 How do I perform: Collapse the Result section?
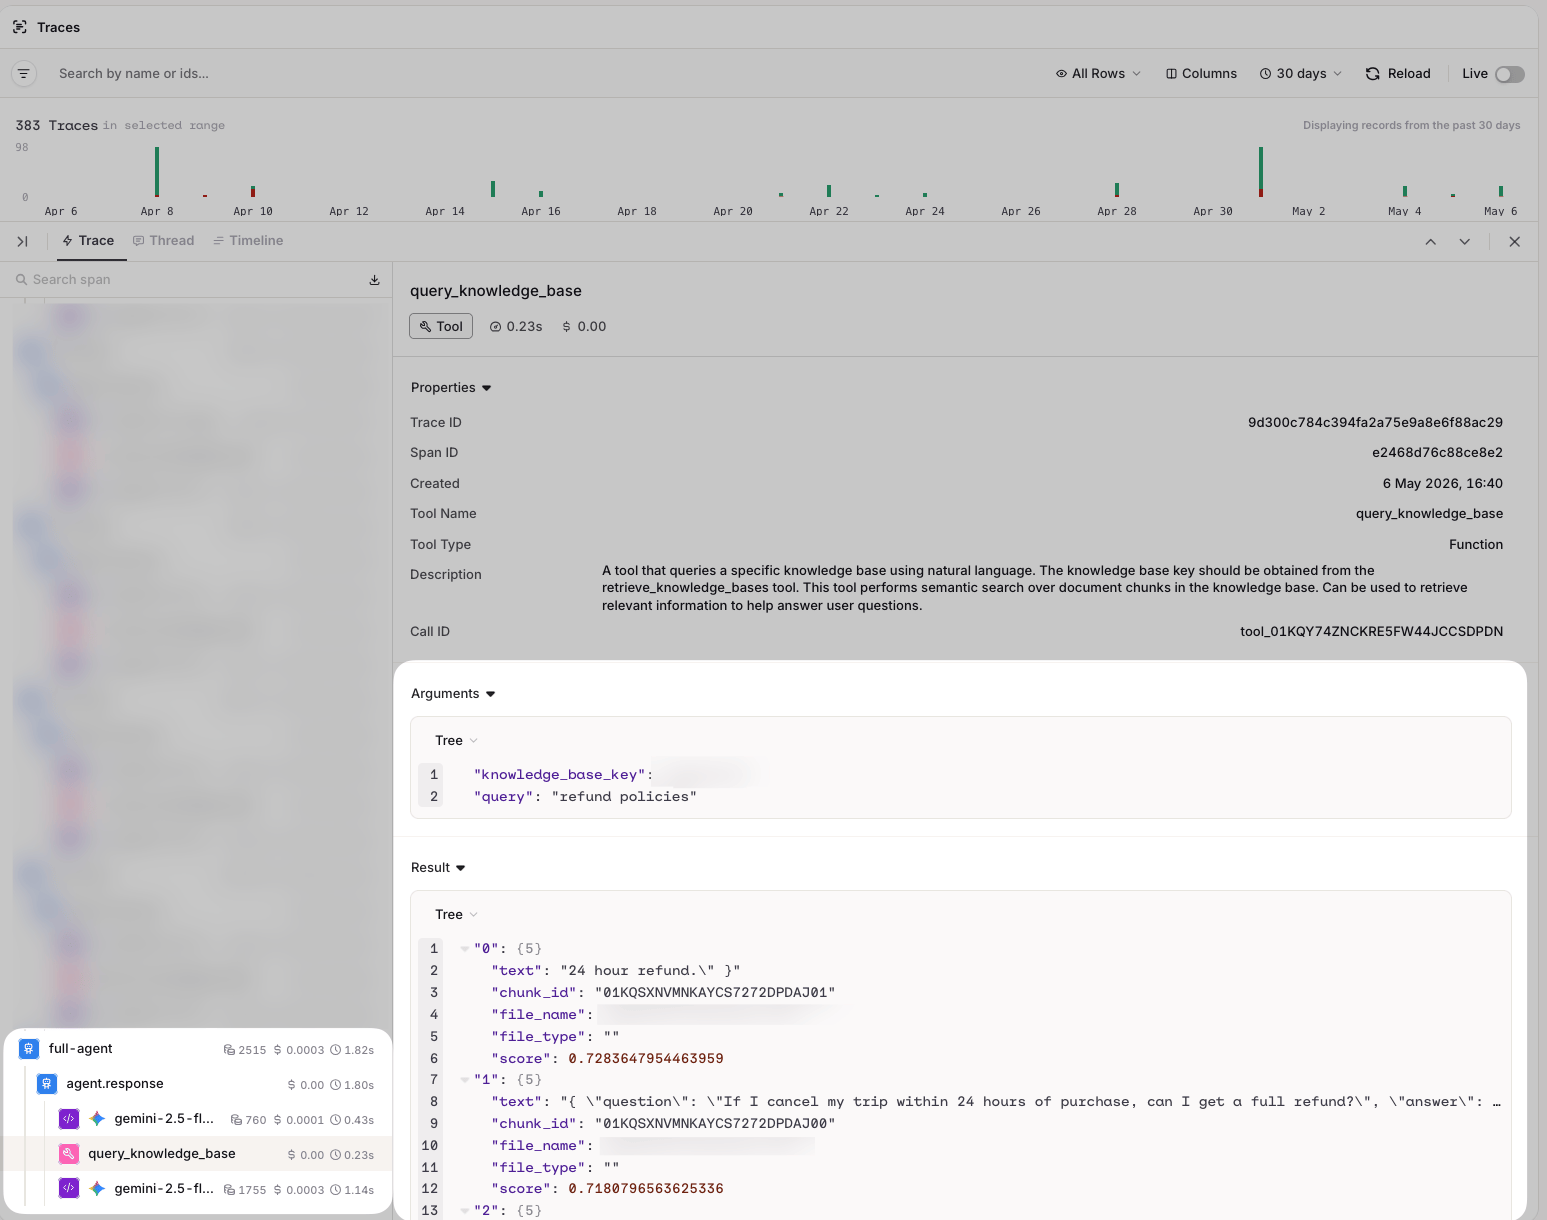438,868
